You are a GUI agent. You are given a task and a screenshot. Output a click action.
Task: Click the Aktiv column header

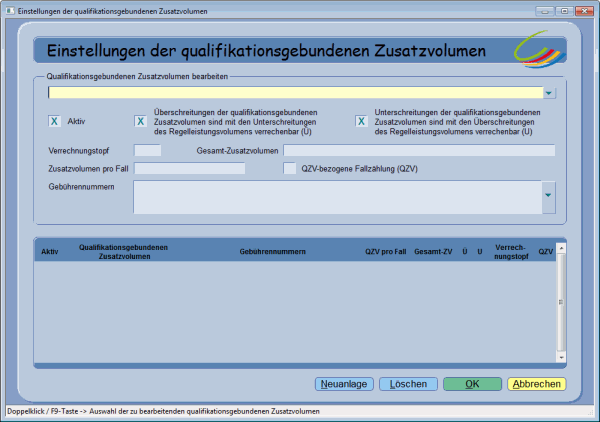(x=50, y=251)
